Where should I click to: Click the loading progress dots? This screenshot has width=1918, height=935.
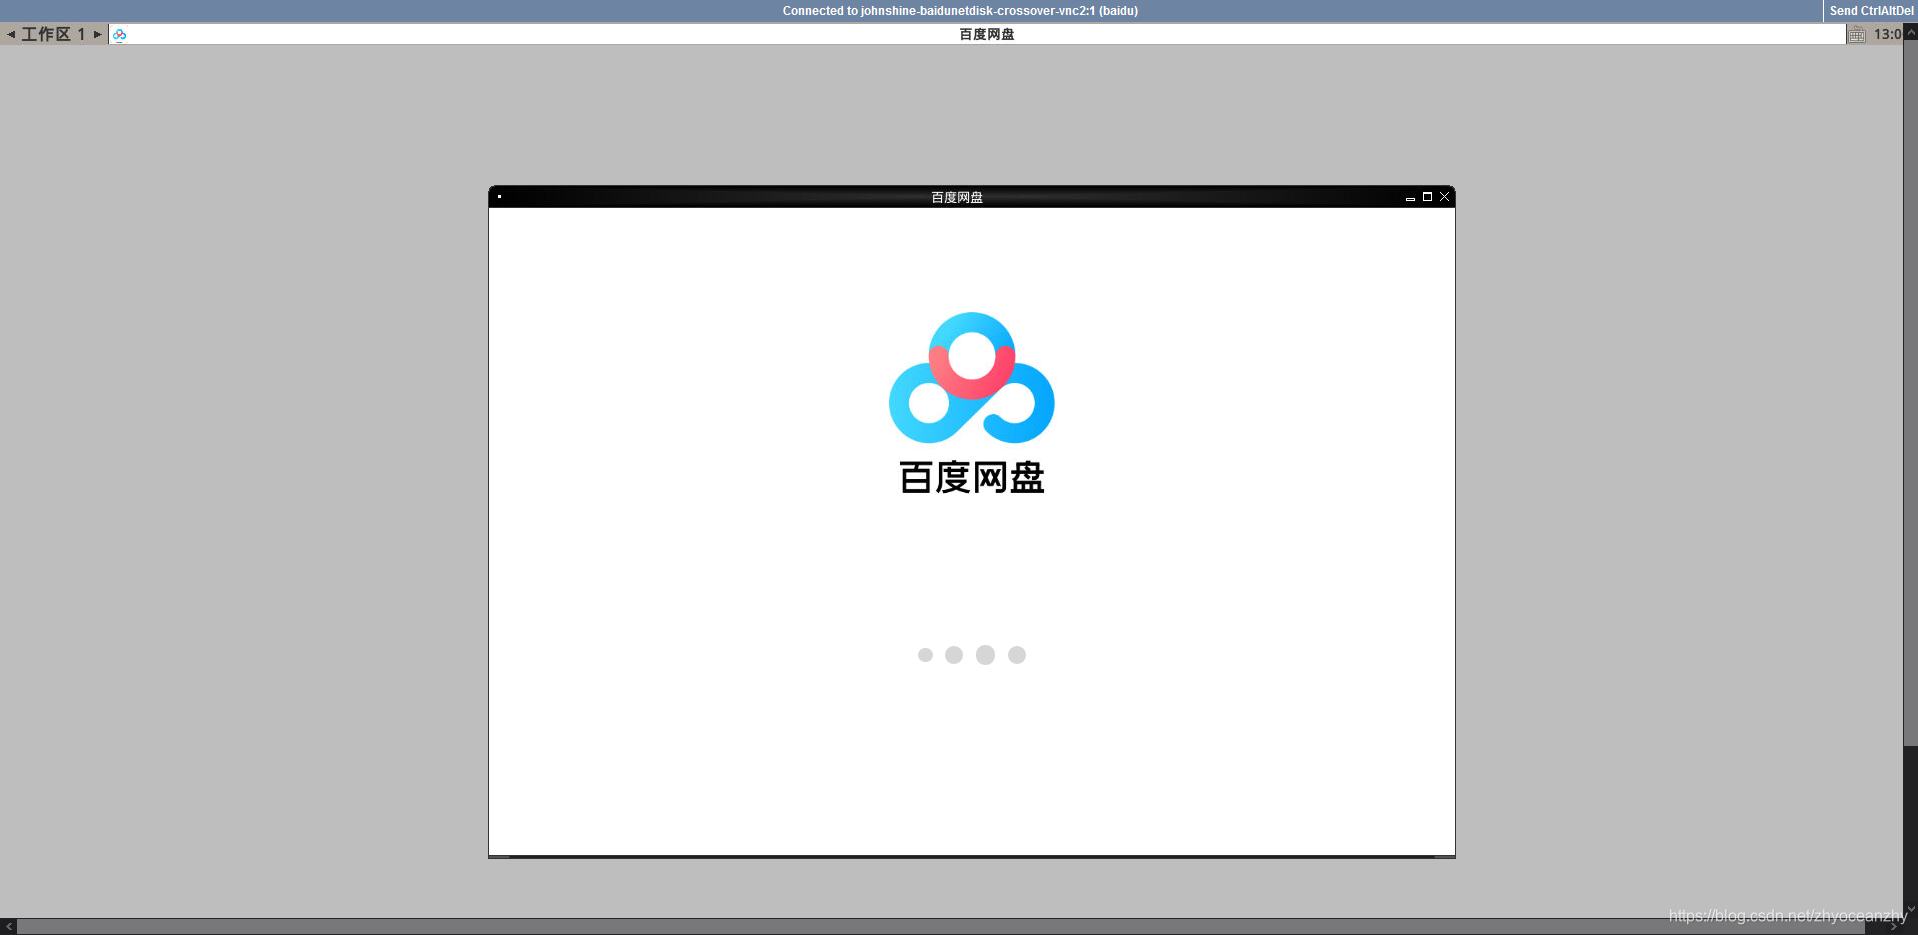click(x=970, y=655)
